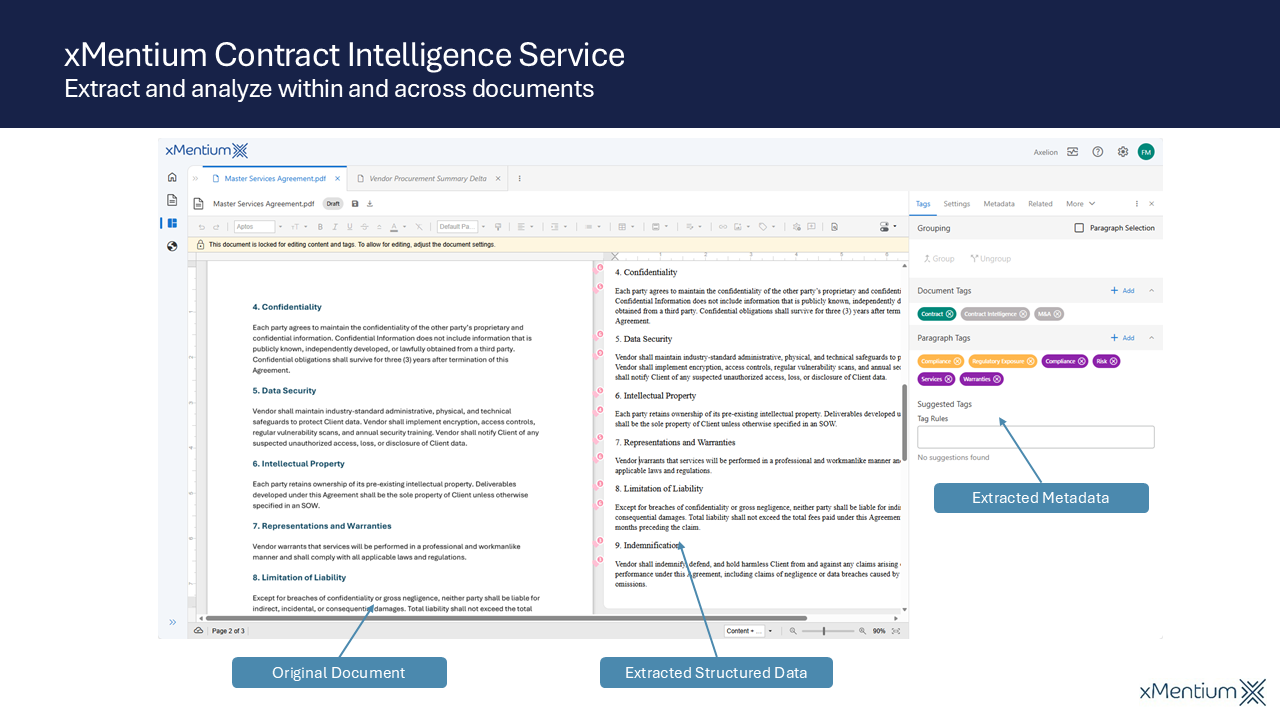Toggle Underline formatting
The image size is (1280, 720).
pyautogui.click(x=350, y=227)
